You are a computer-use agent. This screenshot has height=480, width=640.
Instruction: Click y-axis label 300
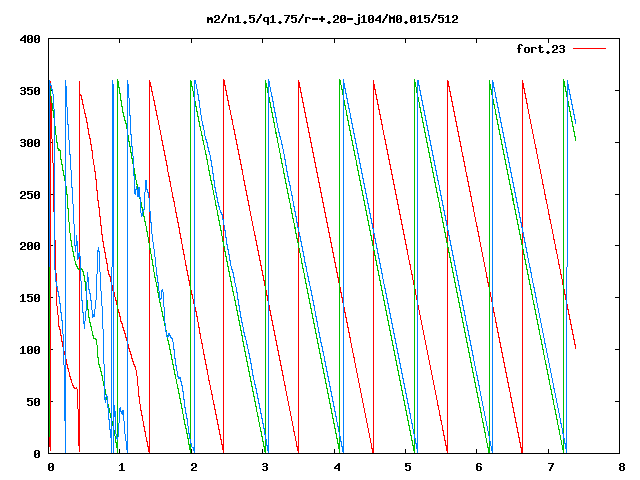(30, 143)
